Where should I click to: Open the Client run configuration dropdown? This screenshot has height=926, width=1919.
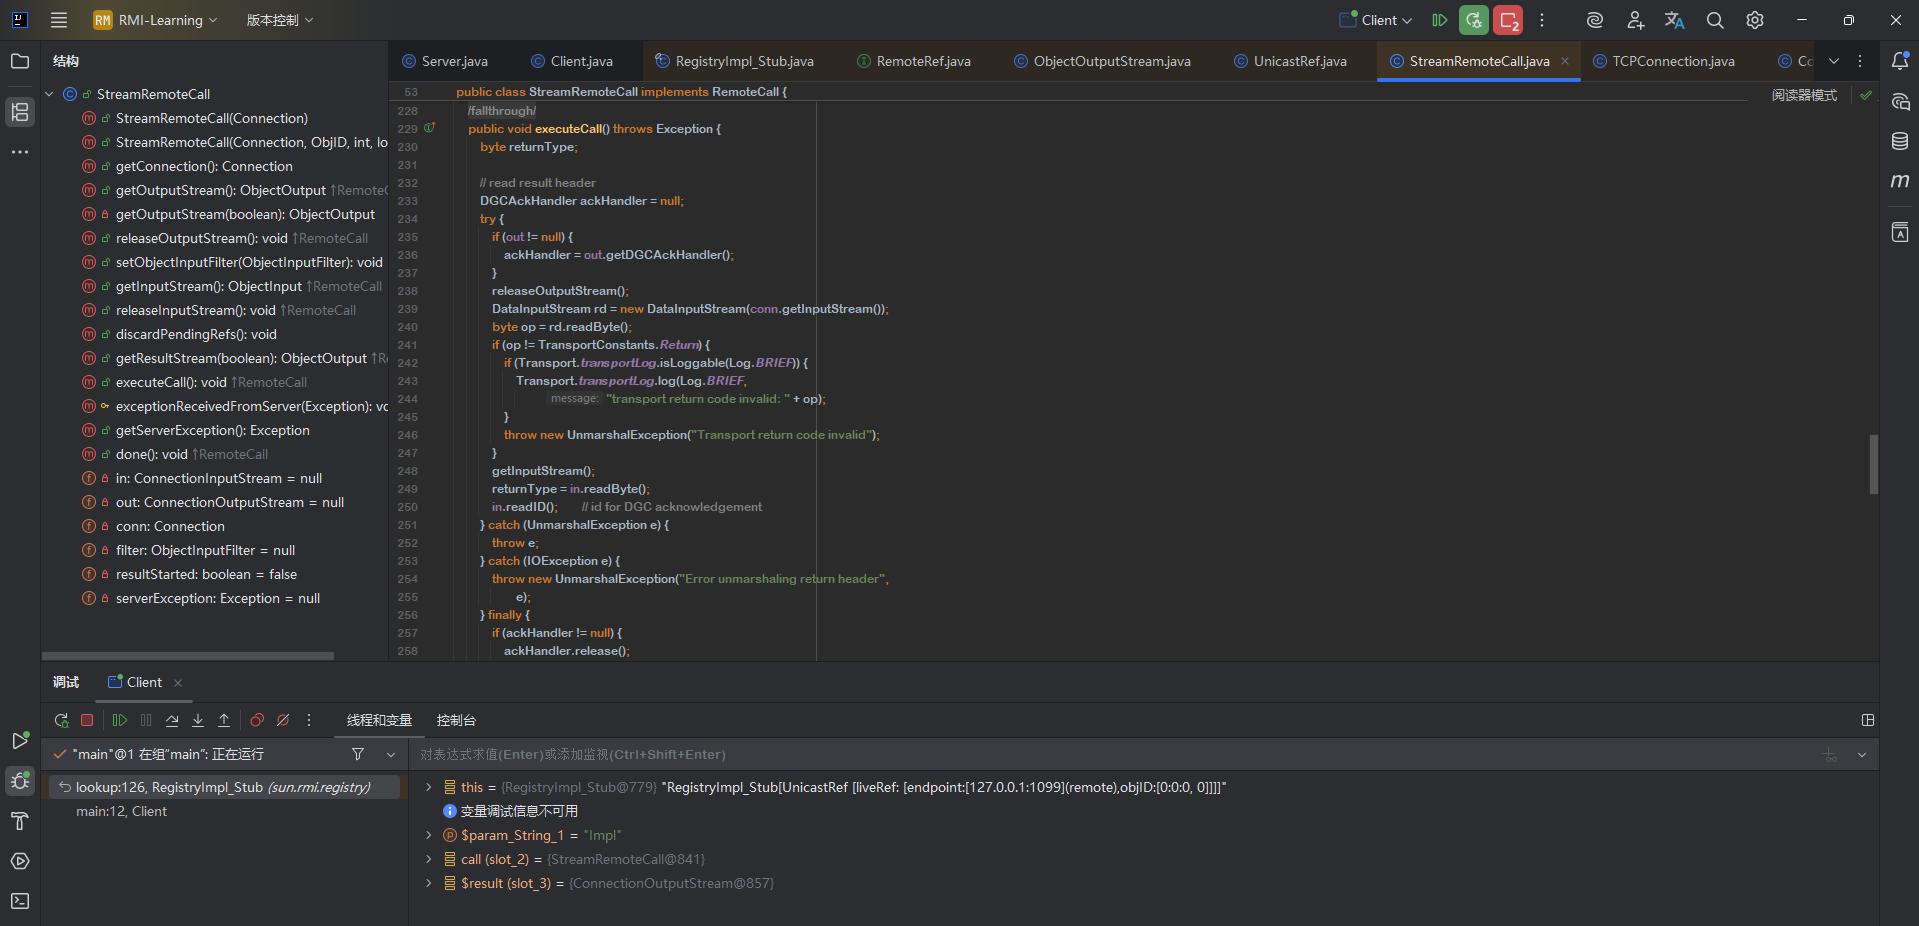(1378, 20)
